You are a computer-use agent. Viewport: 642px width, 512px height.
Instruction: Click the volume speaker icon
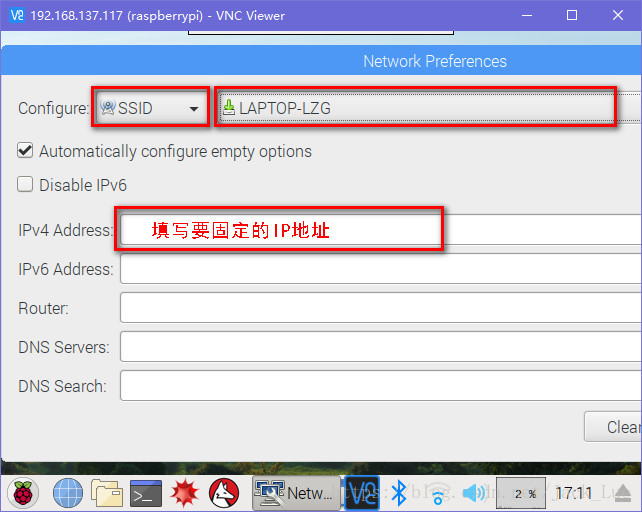[474, 493]
